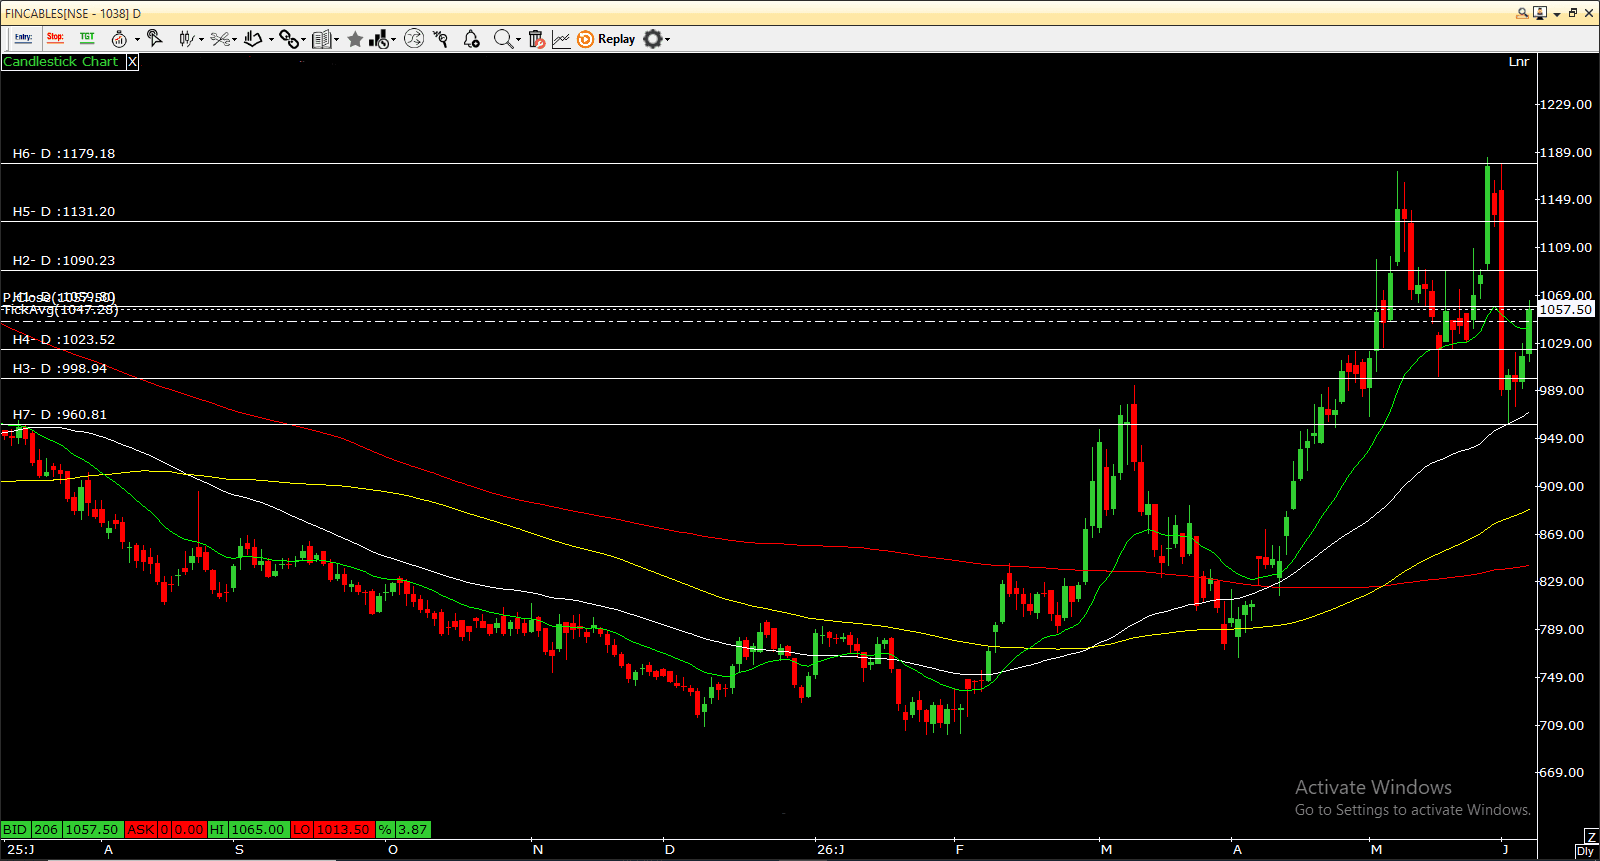Open the book template icon
The image size is (1600, 861).
[x=321, y=39]
